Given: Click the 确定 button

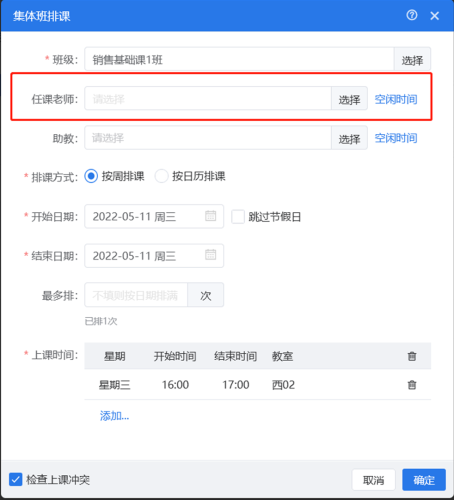Looking at the screenshot, I should [424, 480].
